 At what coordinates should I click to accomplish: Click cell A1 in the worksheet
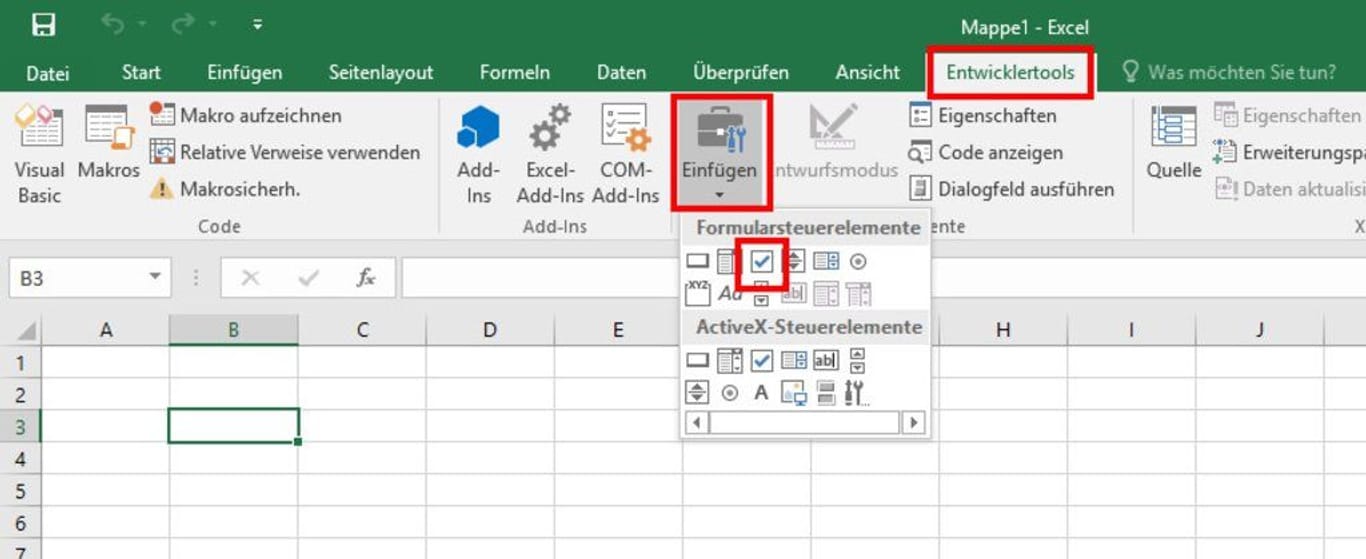pos(106,361)
